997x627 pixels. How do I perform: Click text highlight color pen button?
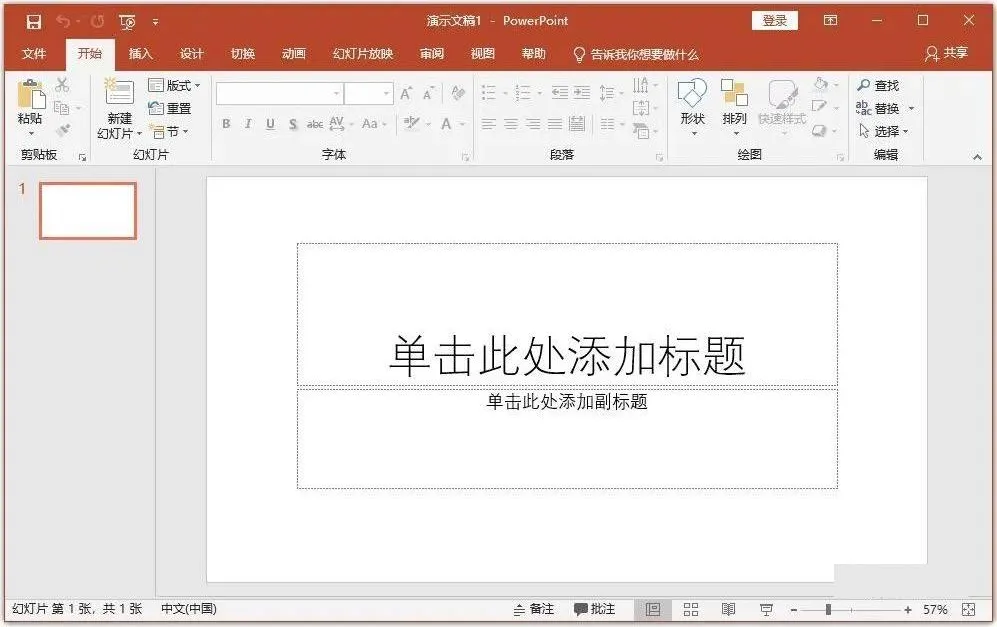point(412,123)
